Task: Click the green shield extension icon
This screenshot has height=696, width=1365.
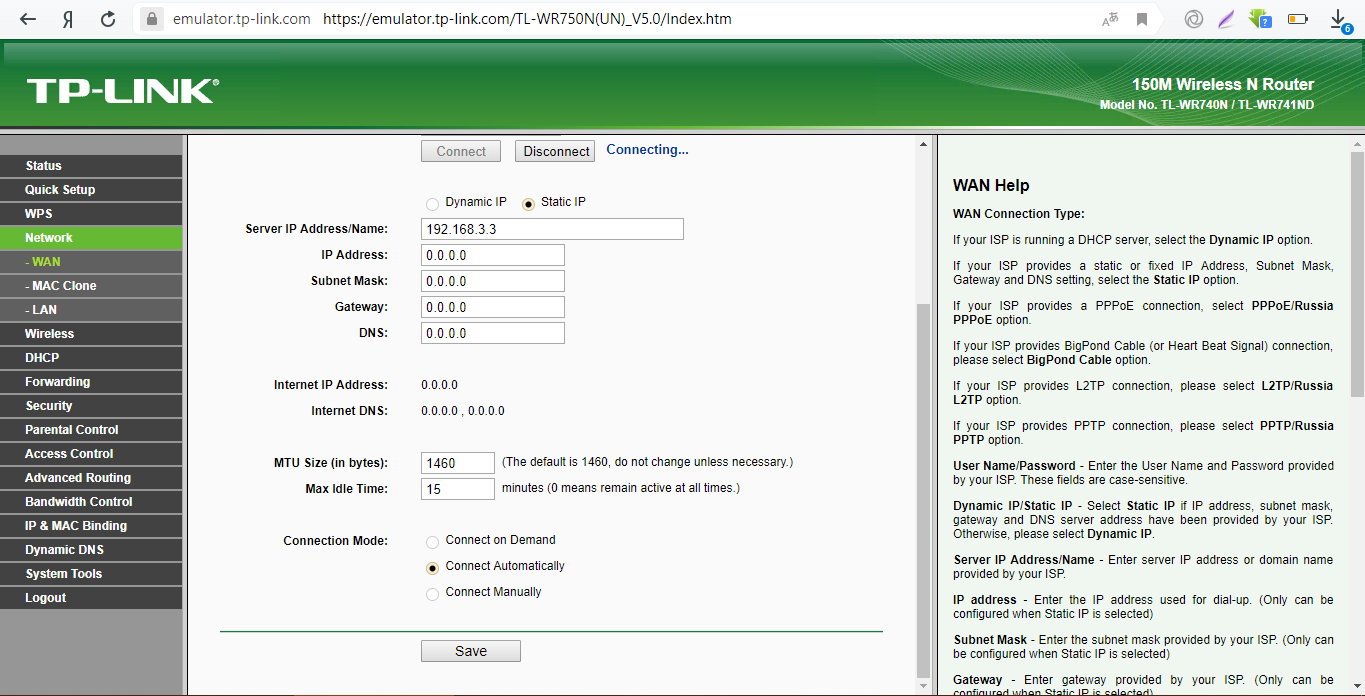Action: [x=1260, y=19]
